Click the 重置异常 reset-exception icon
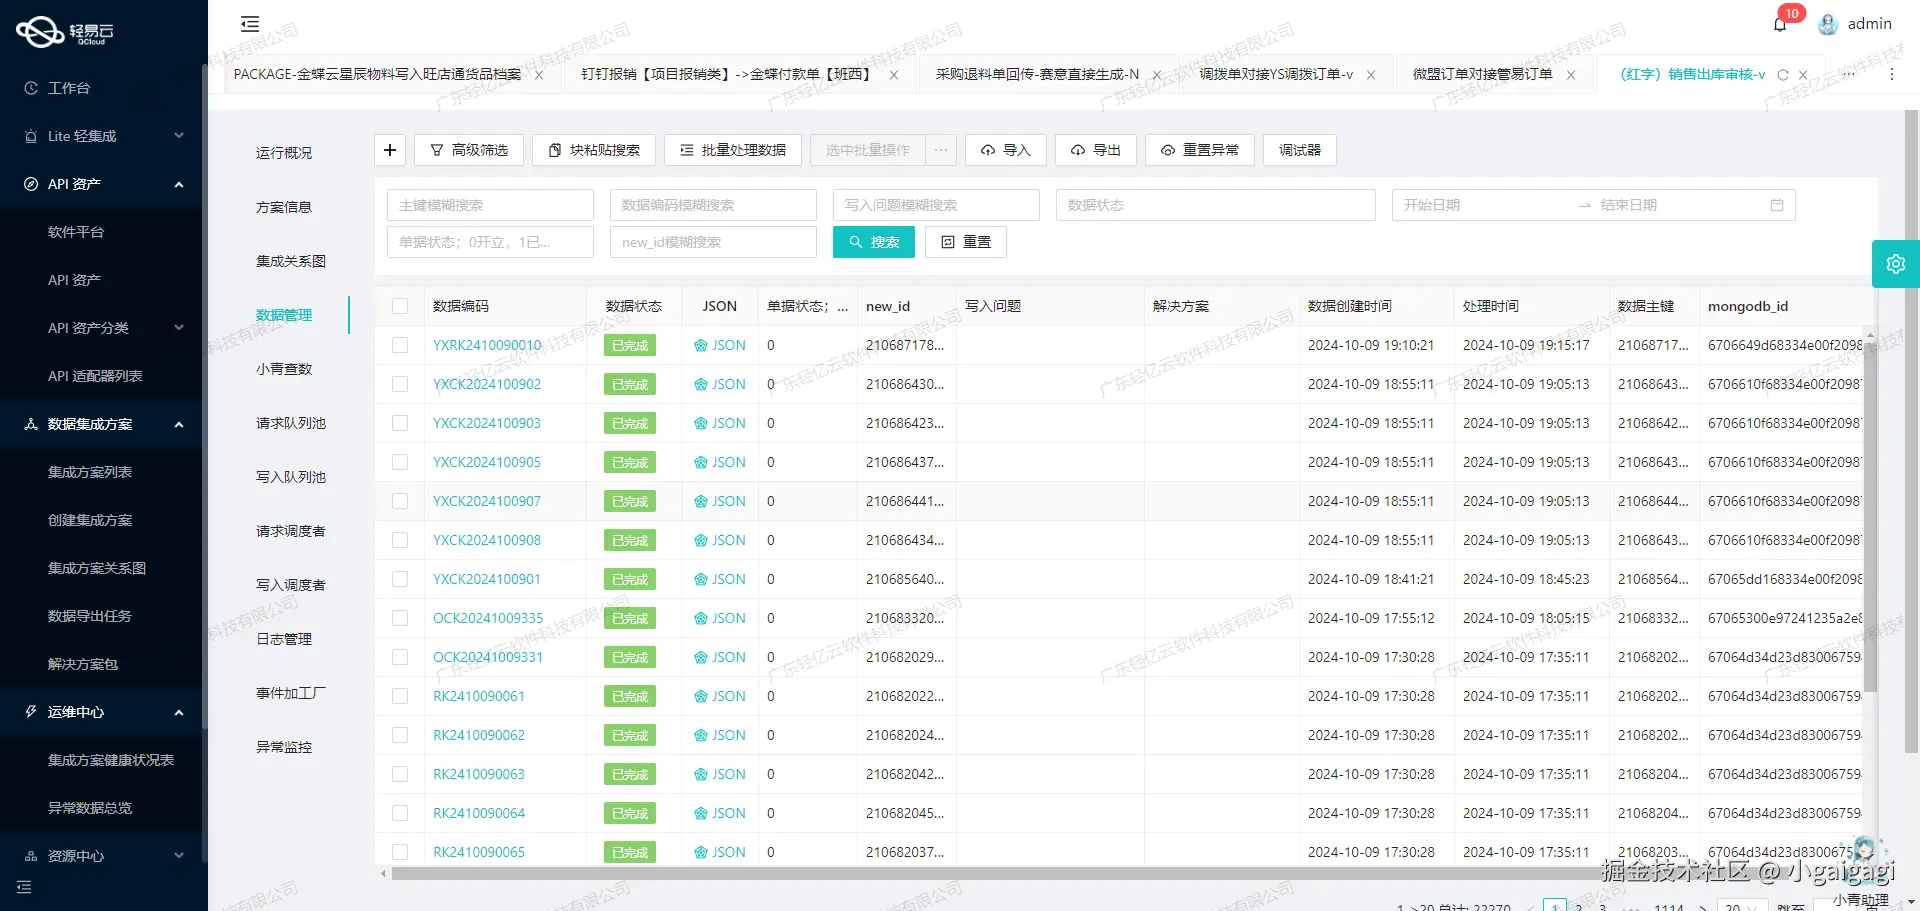This screenshot has height=911, width=1920. (1200, 150)
